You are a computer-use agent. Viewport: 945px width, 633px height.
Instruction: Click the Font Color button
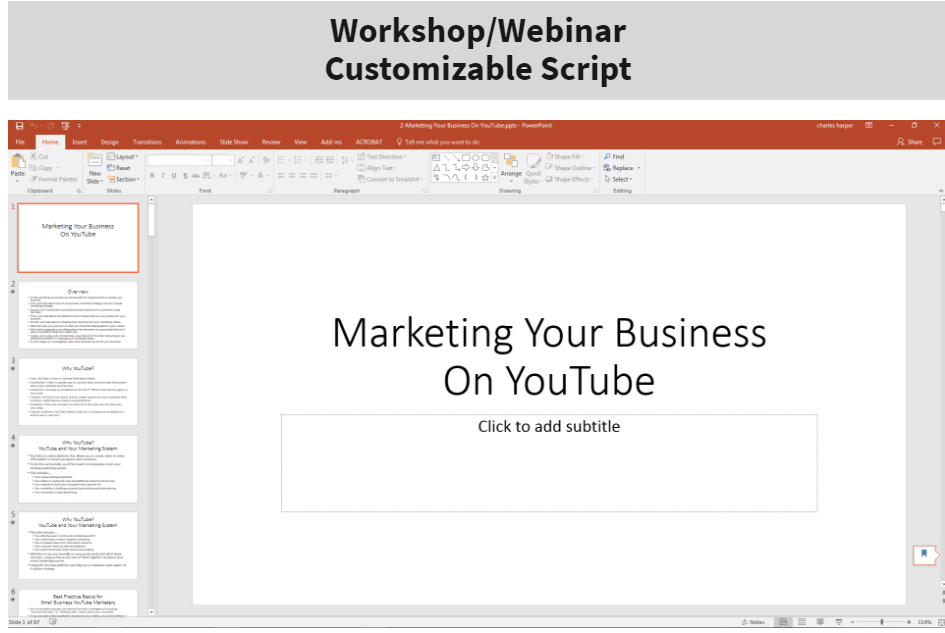(262, 176)
